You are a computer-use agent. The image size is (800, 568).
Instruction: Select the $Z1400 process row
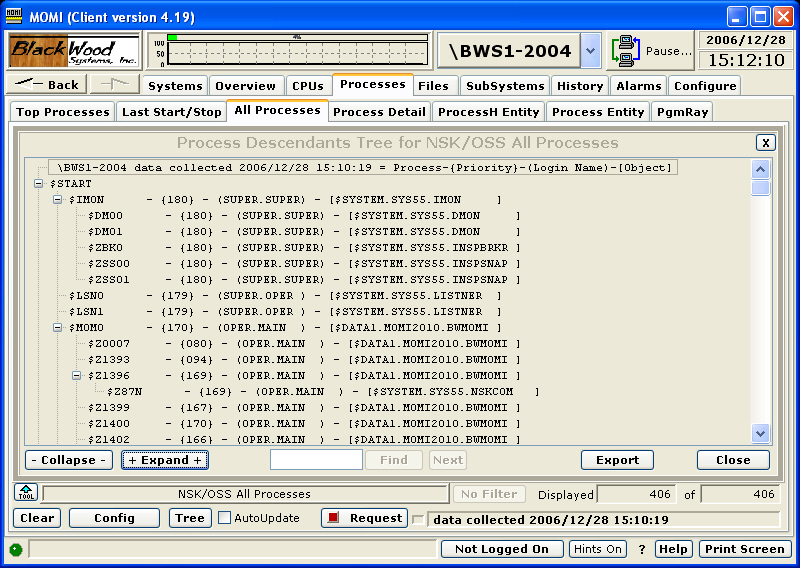pyautogui.click(x=303, y=424)
